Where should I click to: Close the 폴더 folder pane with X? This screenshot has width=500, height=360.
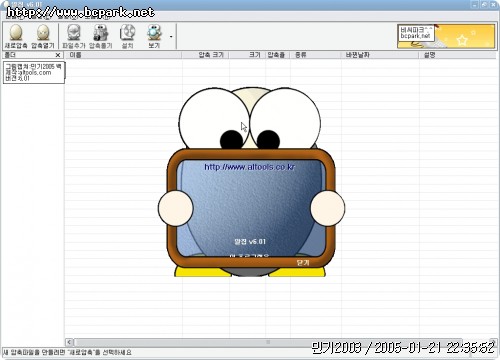point(58,55)
